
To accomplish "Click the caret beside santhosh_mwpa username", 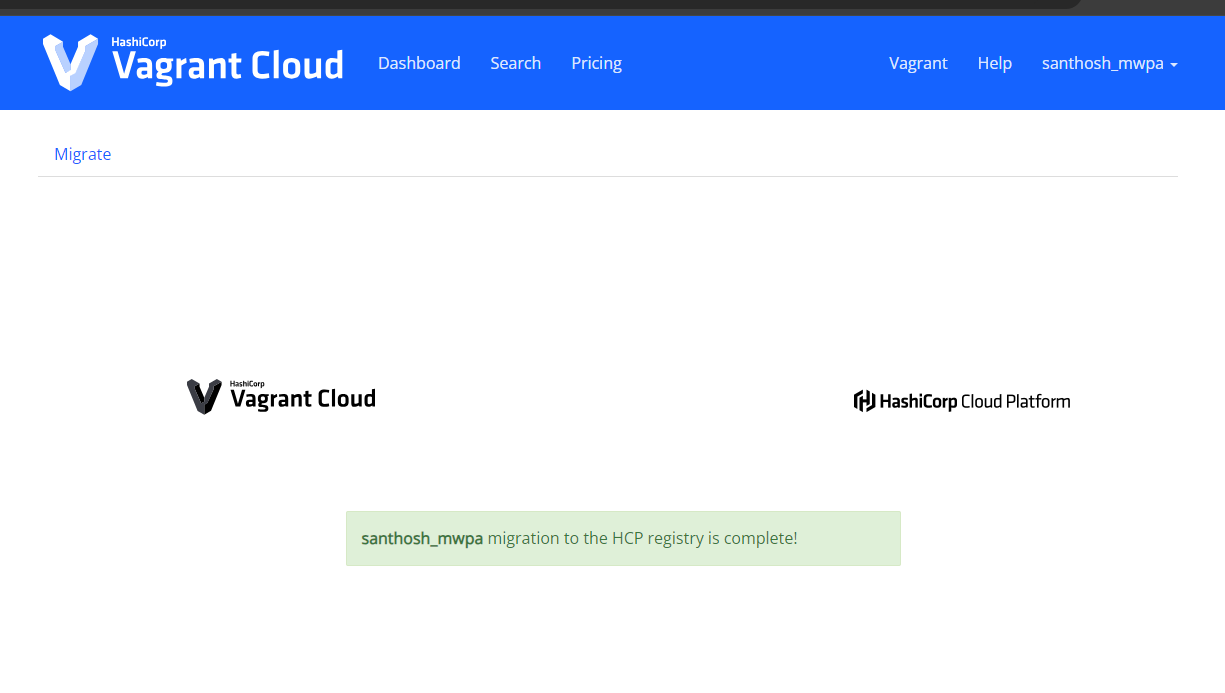I will 1174,65.
